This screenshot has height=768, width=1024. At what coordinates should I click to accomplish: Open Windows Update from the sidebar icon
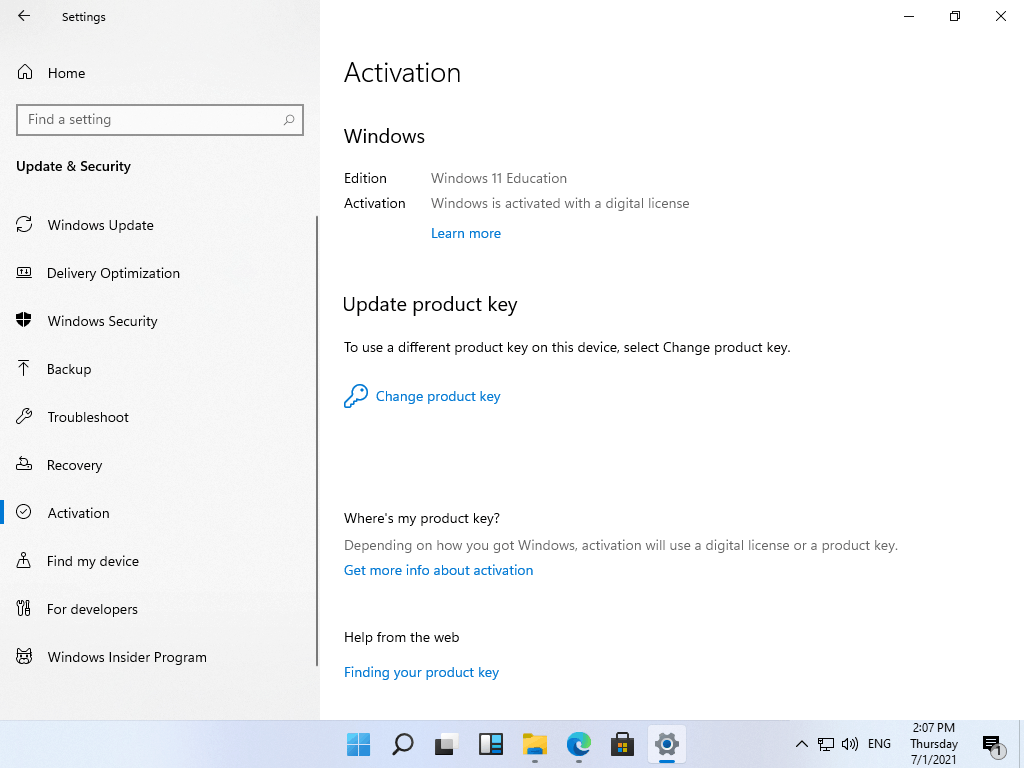click(x=24, y=225)
